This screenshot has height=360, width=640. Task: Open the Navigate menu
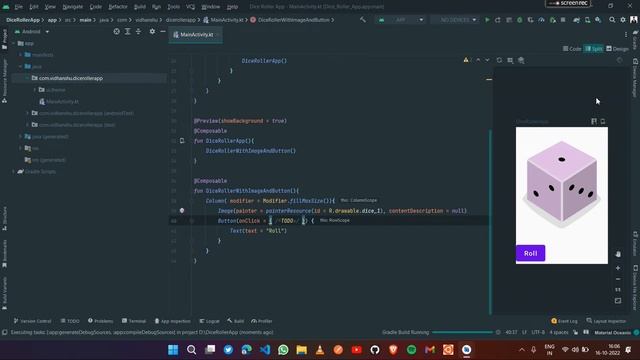(73, 7)
